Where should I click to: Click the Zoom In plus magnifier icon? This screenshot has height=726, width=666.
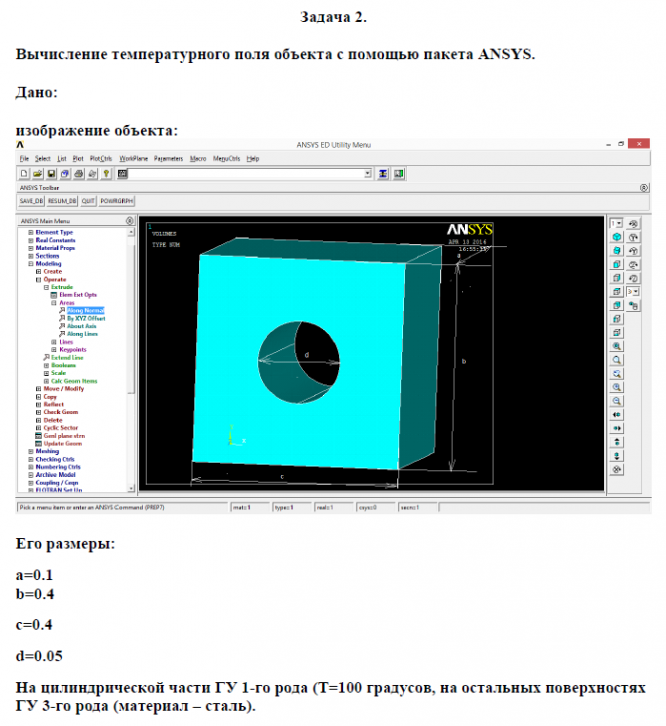point(616,388)
